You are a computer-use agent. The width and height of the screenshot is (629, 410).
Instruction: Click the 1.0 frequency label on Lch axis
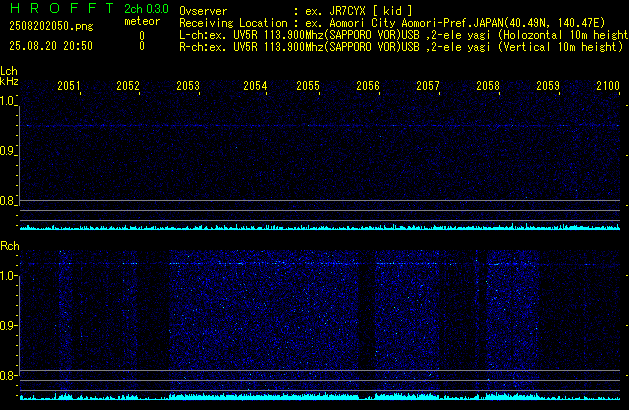7,101
